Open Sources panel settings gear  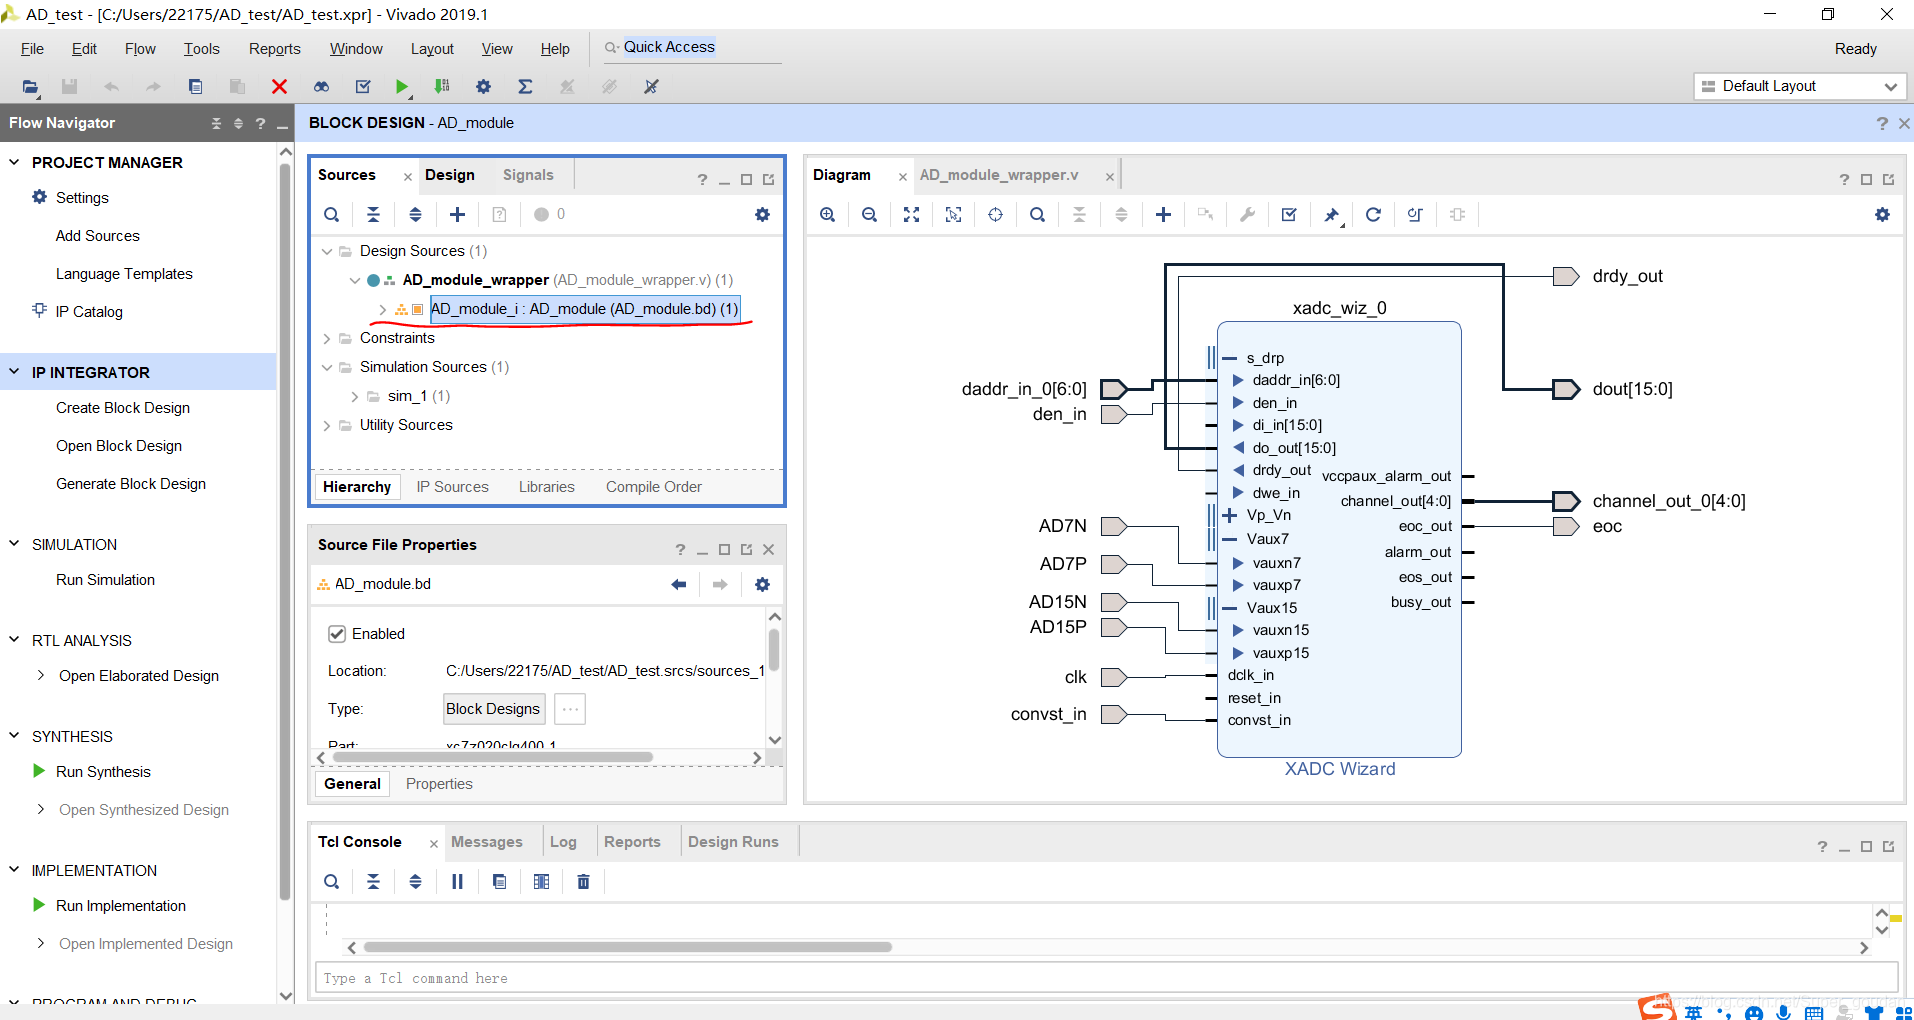(762, 214)
